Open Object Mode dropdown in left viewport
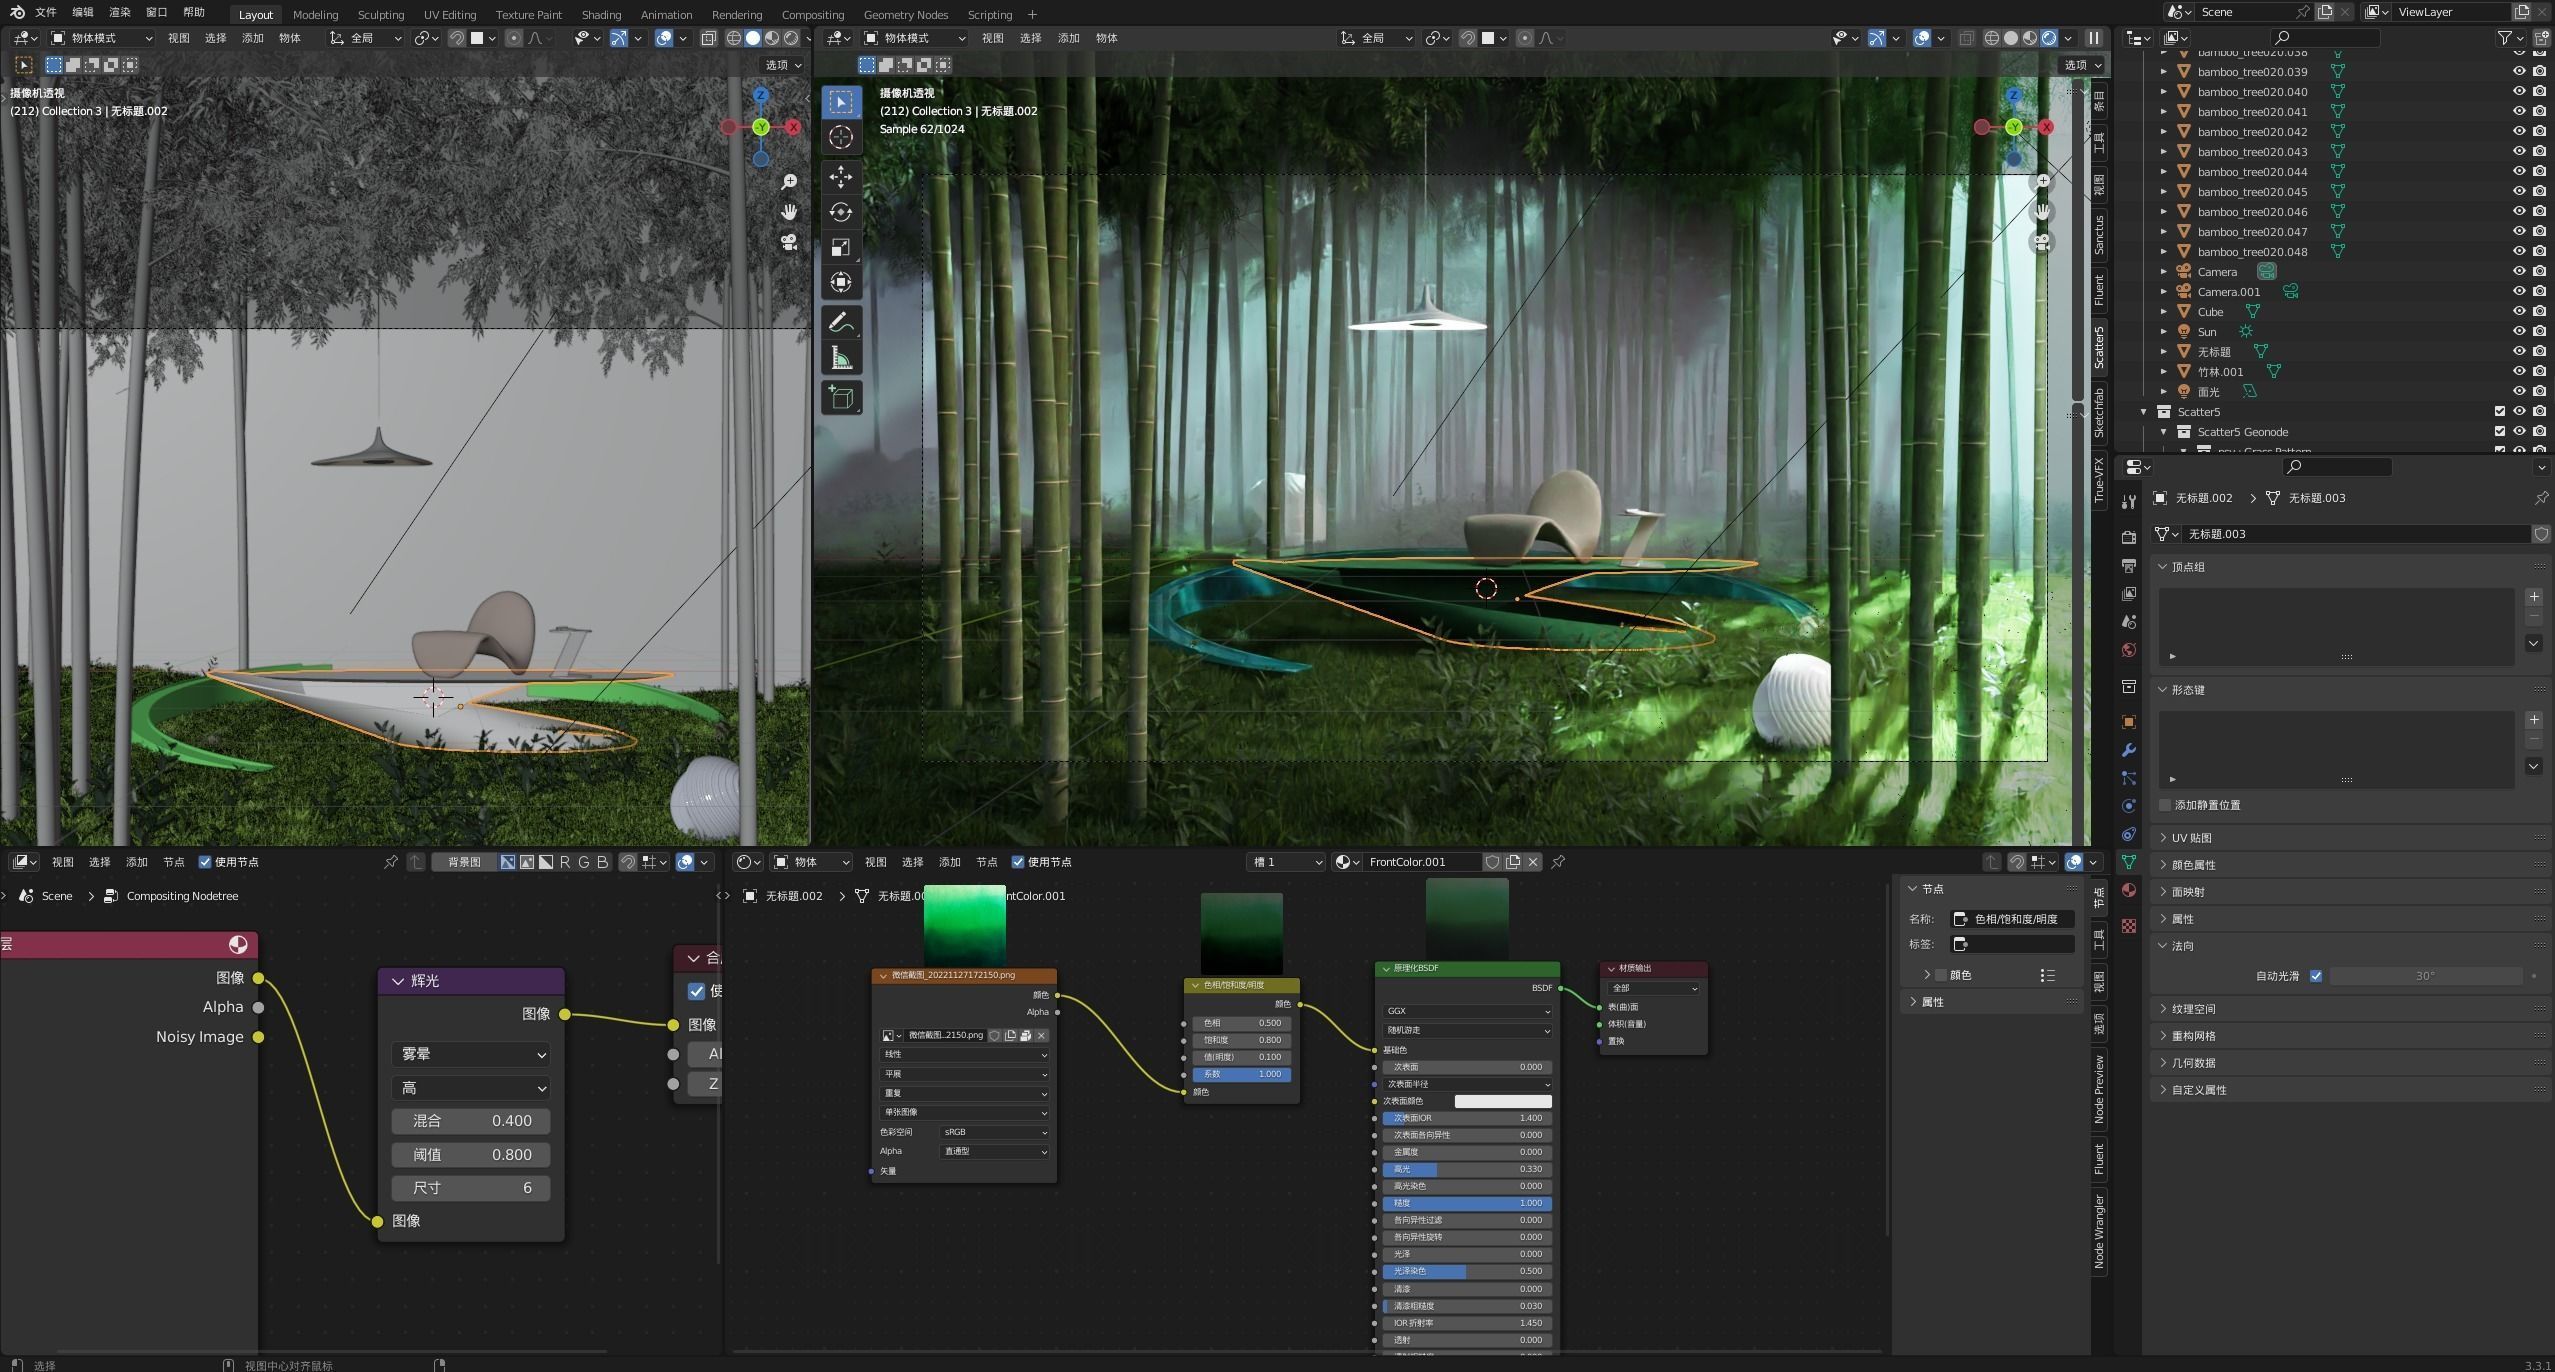 click(102, 38)
